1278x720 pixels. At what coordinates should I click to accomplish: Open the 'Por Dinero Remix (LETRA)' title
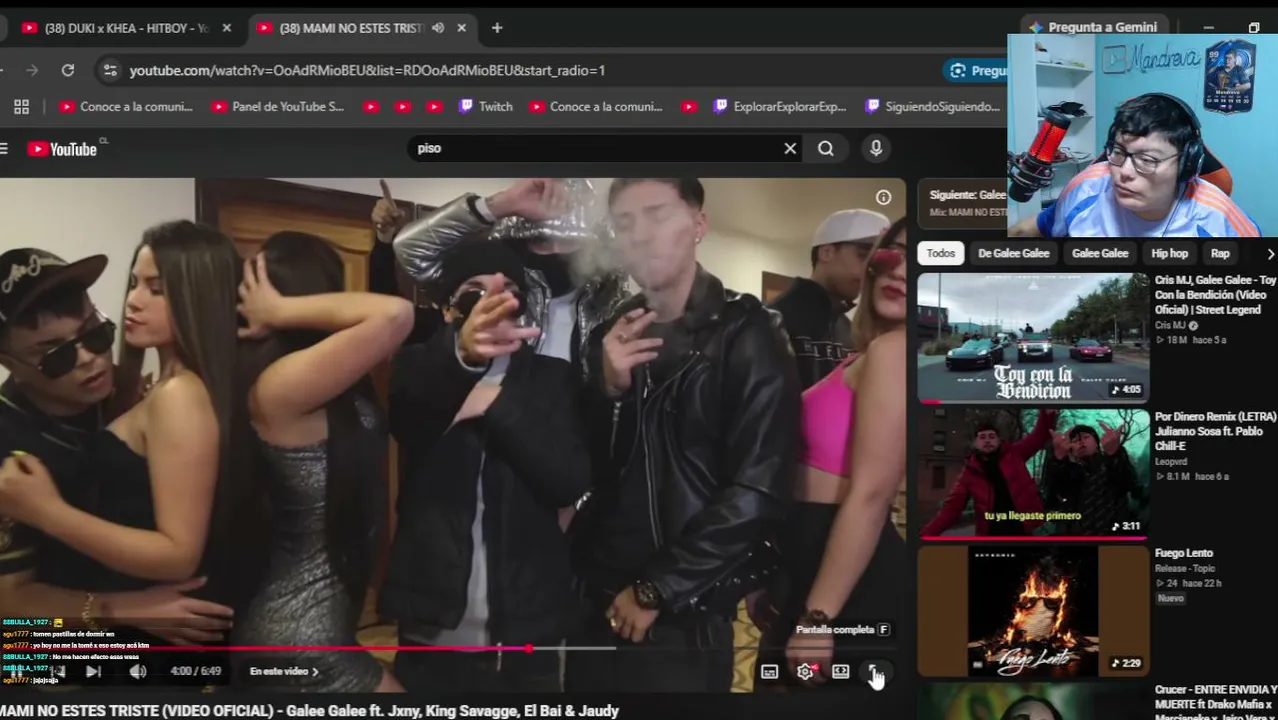tap(1216, 431)
